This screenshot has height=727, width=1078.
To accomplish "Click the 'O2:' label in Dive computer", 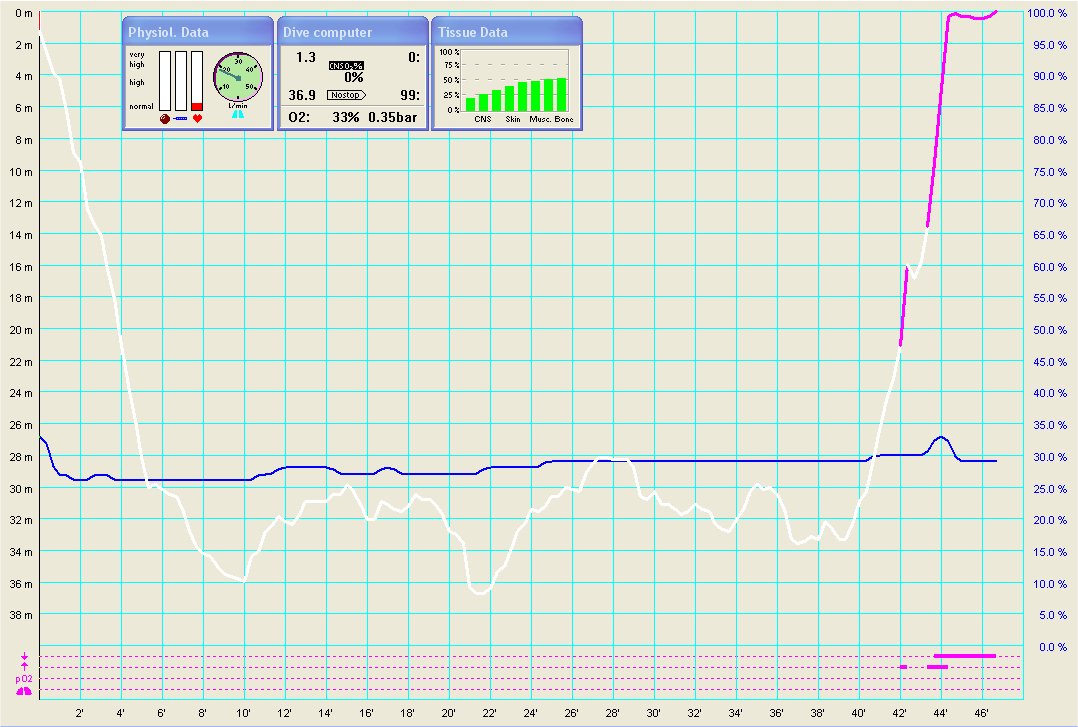I will (x=299, y=117).
